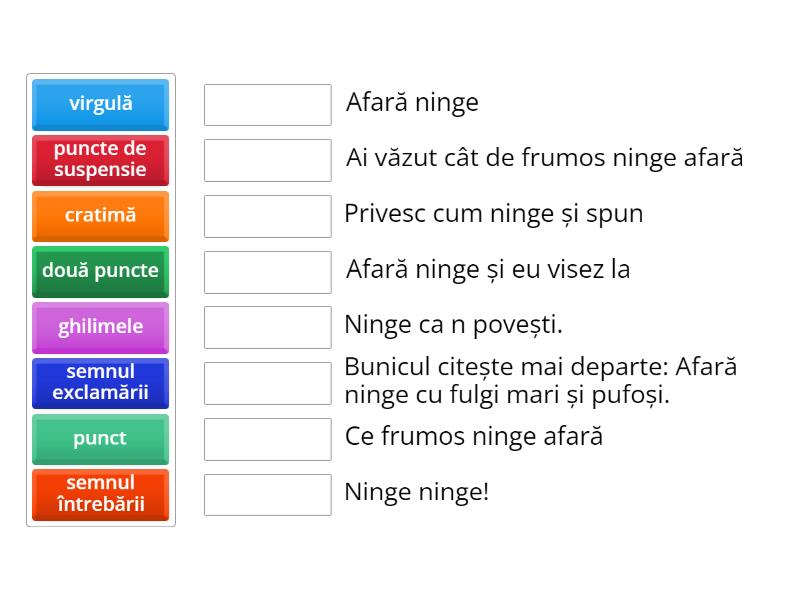
Task: Click the answer box next to "Ce frumos ninge afară"
Action: (x=267, y=438)
